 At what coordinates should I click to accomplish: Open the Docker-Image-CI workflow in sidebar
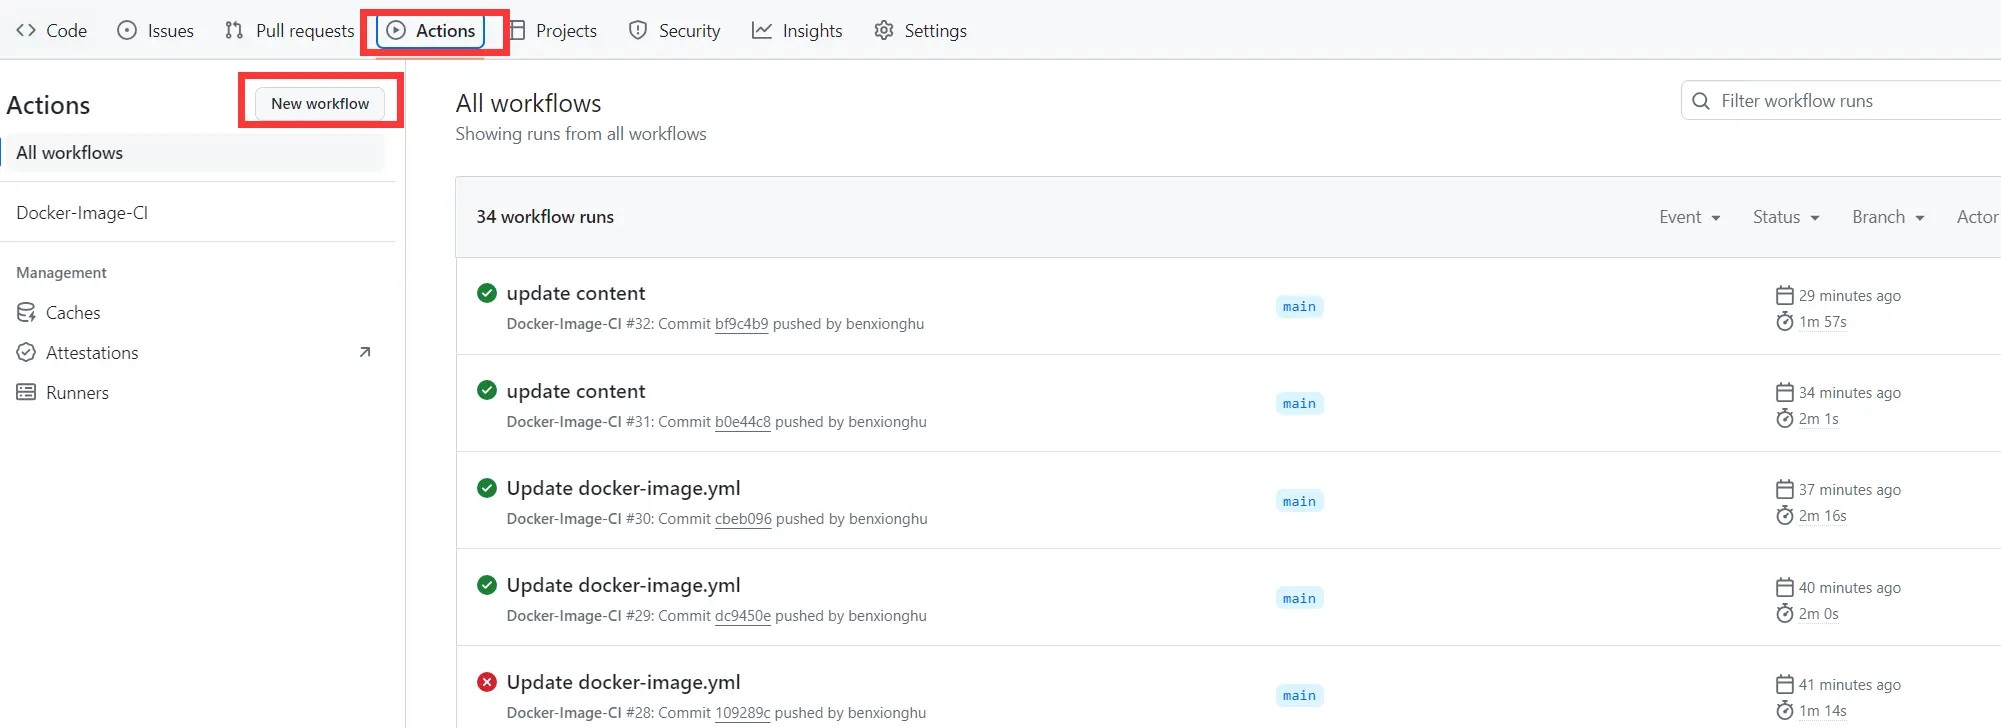[193, 213]
